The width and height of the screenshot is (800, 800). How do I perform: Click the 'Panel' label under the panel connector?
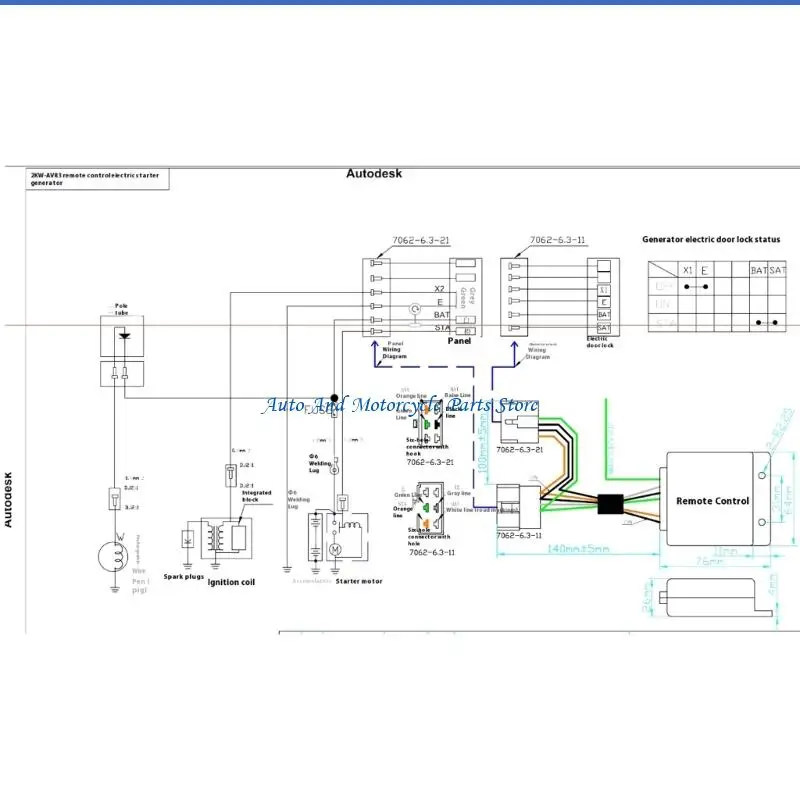pyautogui.click(x=459, y=341)
